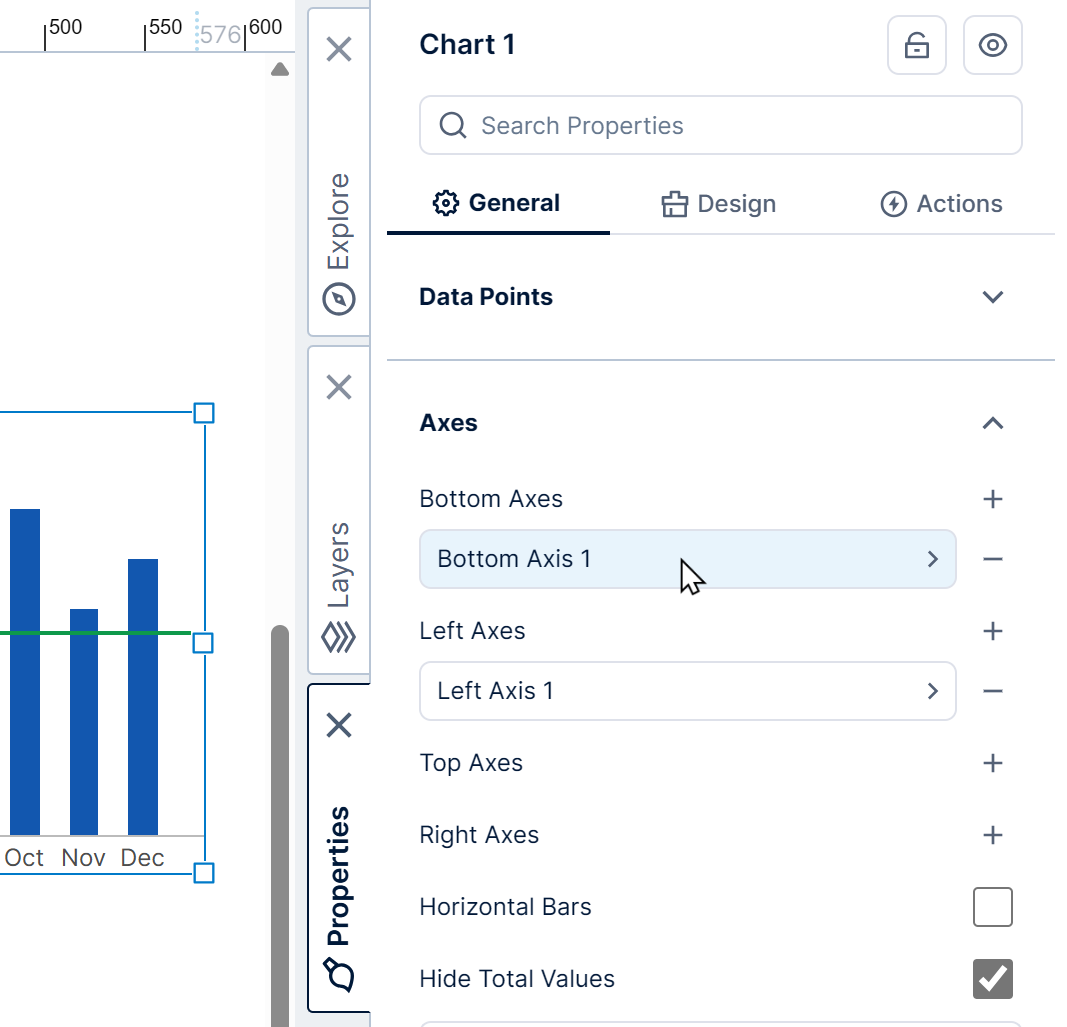
Task: Open Bottom Axis 1 via its chevron arrow
Action: coord(932,559)
